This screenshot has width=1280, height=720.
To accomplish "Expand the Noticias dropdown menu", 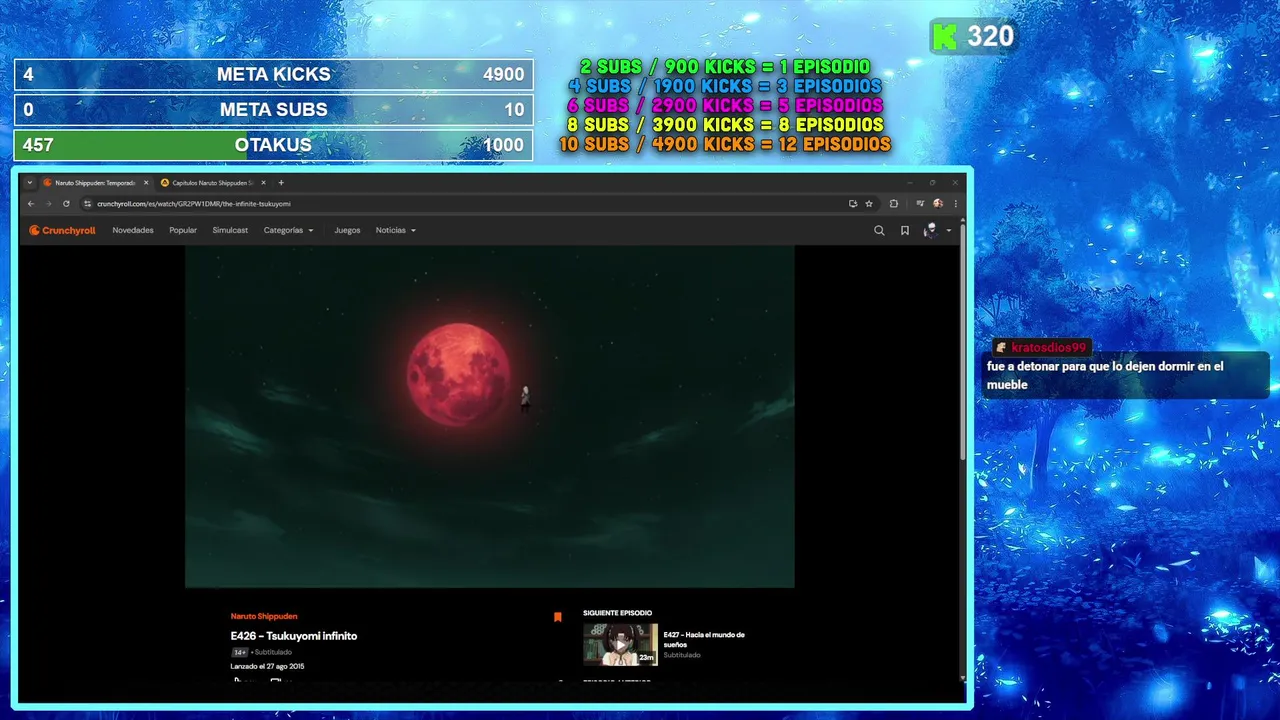I will coord(395,230).
